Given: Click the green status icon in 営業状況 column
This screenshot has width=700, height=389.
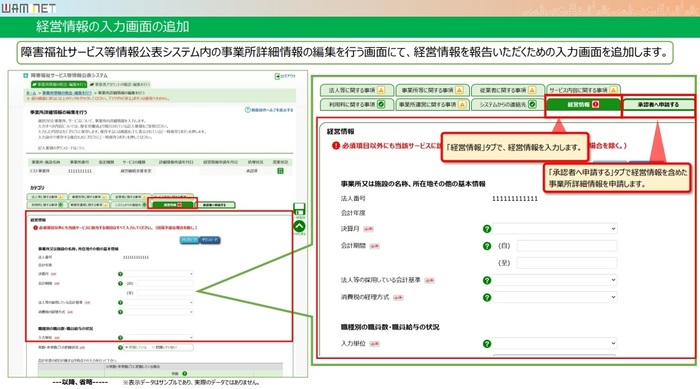Looking at the screenshot, I should 280,171.
